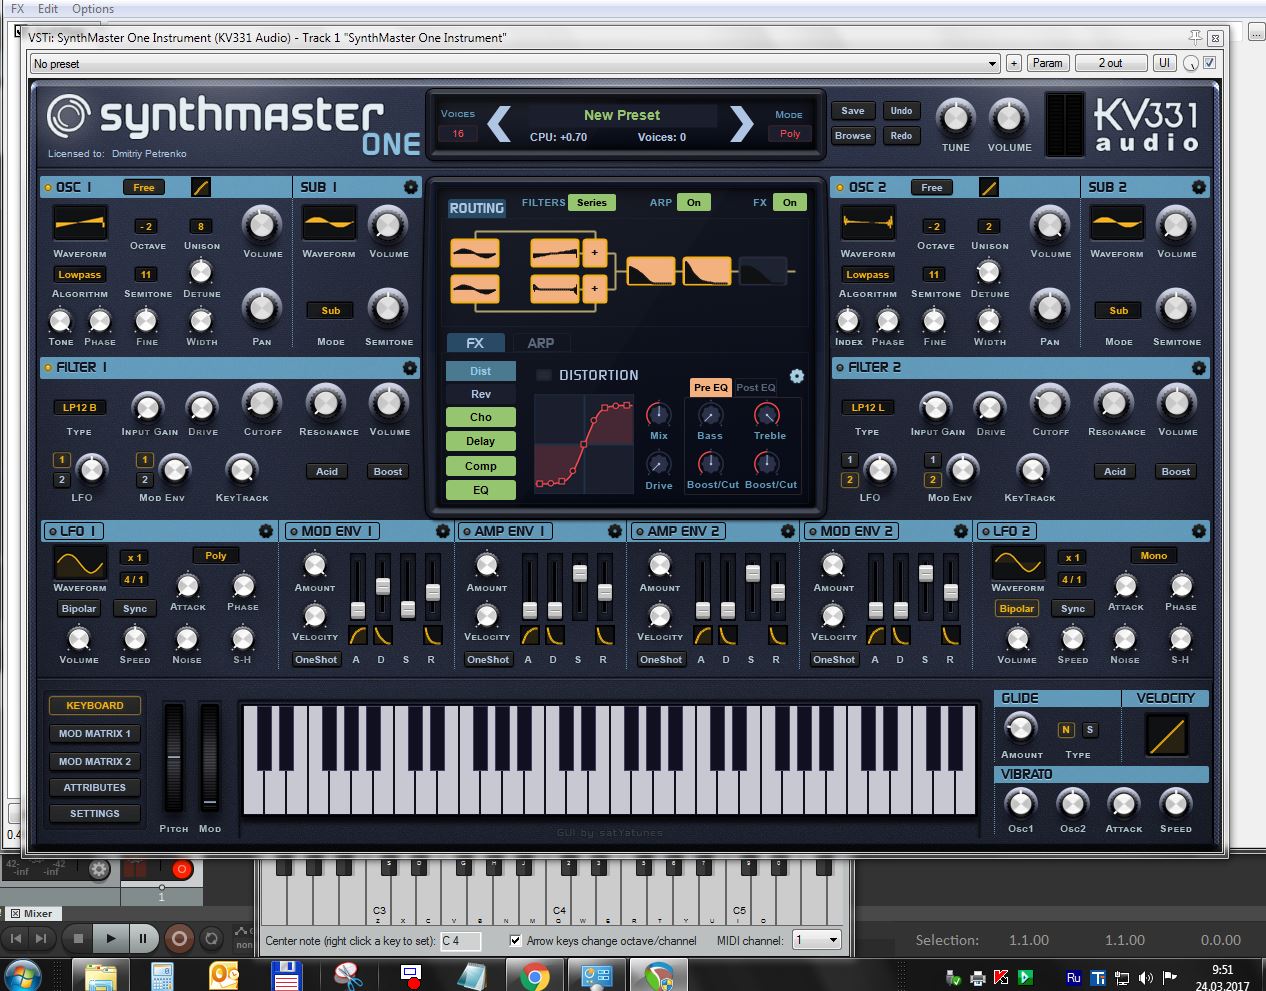Viewport: 1266px width, 991px height.
Task: Change Mode Poly selector
Action: (790, 133)
